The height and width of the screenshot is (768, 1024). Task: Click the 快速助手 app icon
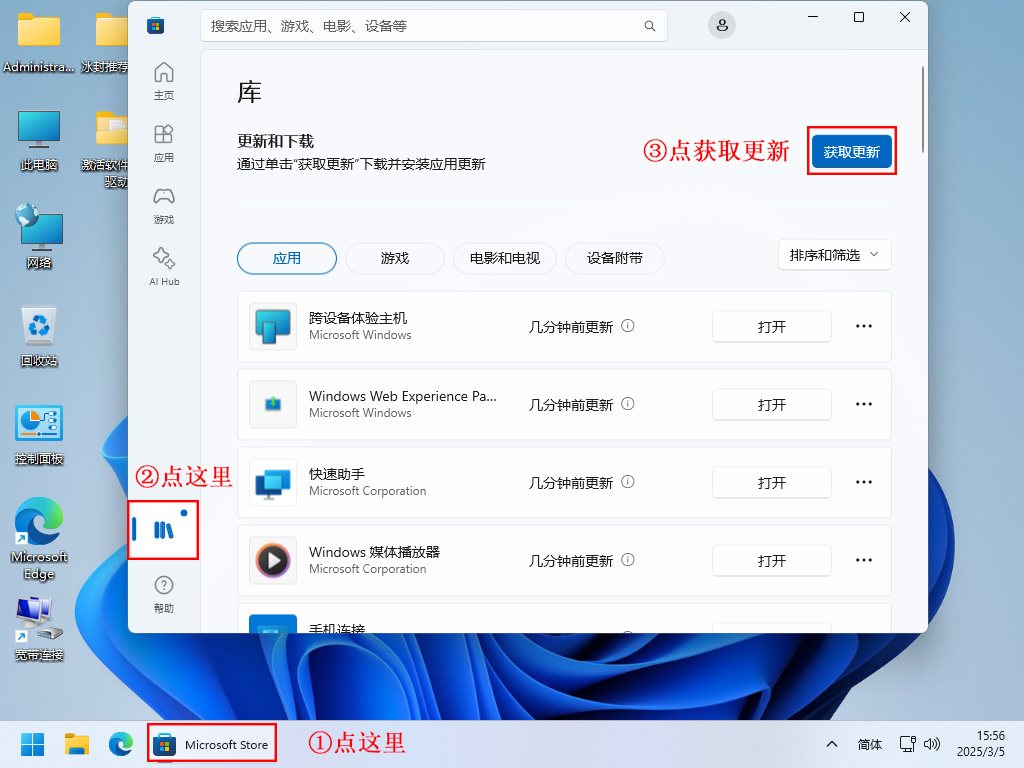[x=273, y=482]
